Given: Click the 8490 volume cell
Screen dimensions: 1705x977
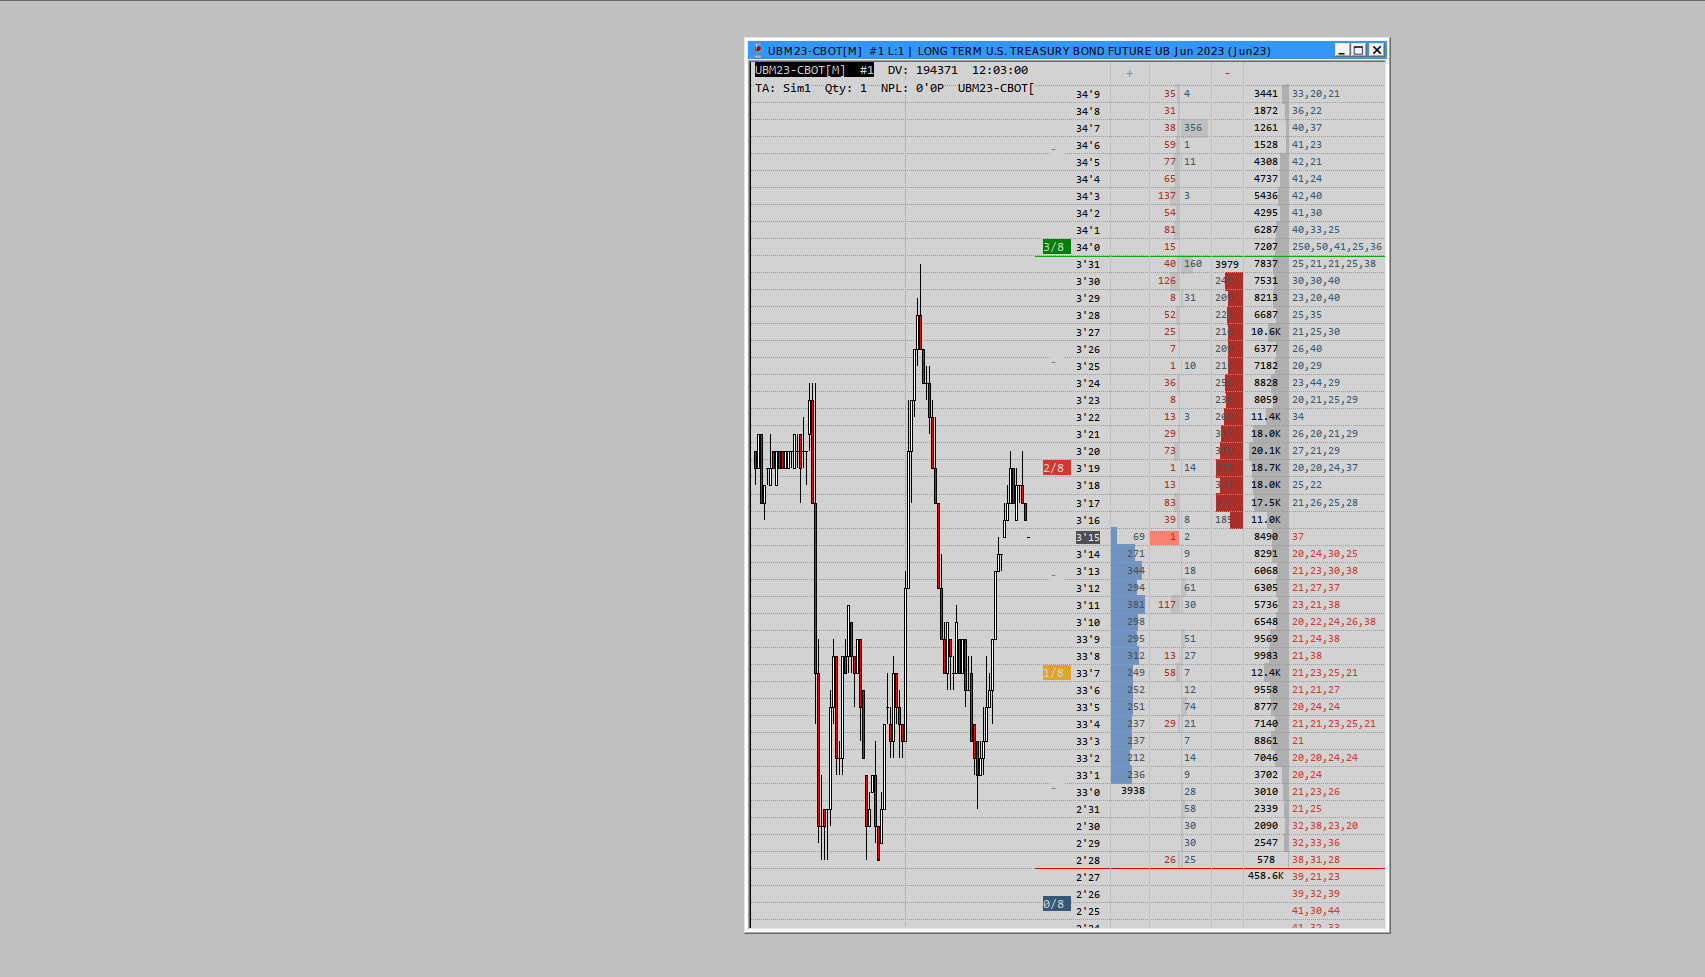Looking at the screenshot, I should (1266, 537).
